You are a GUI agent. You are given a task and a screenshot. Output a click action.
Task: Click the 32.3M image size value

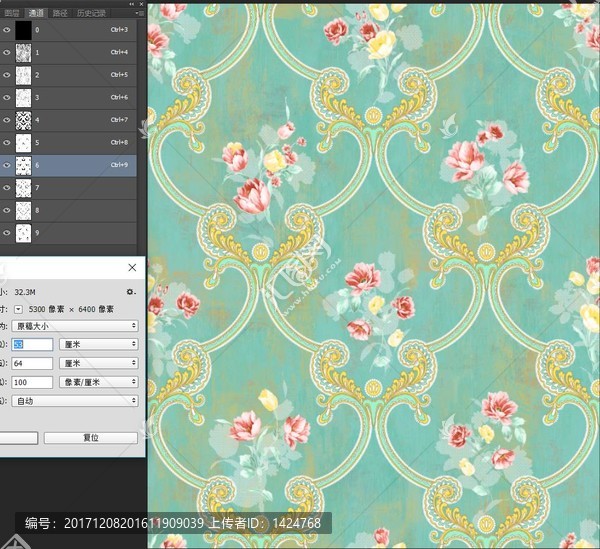25,292
